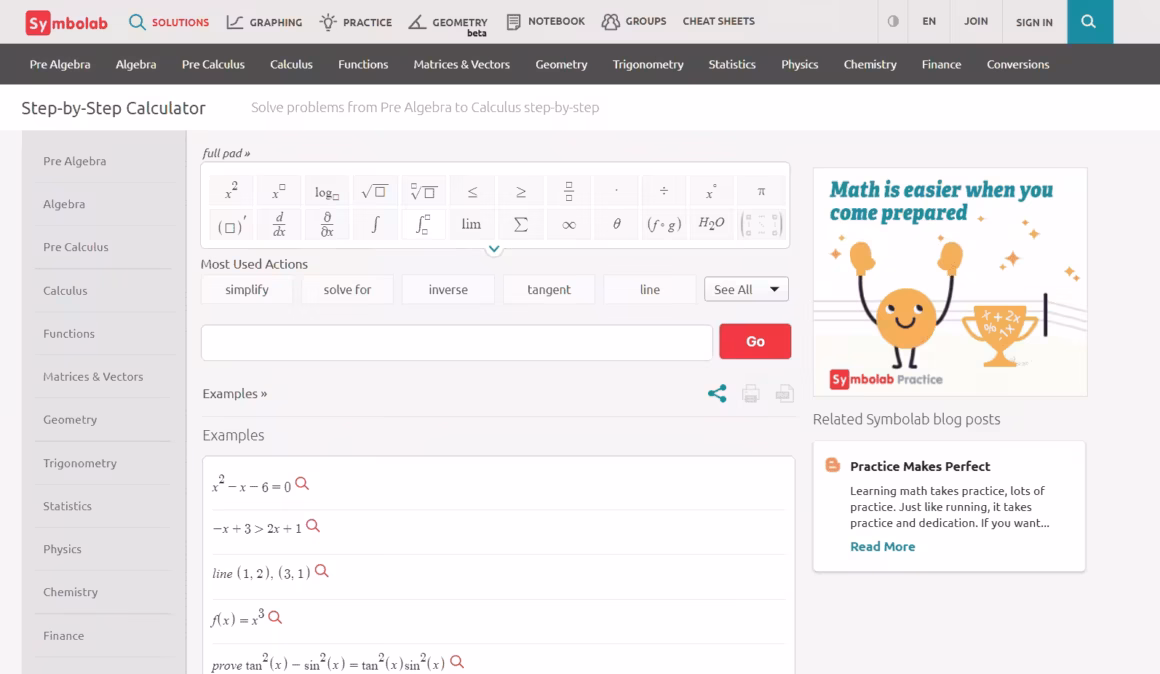Select Trigonometry in left sidebar
The image size is (1160, 674).
[x=80, y=463]
